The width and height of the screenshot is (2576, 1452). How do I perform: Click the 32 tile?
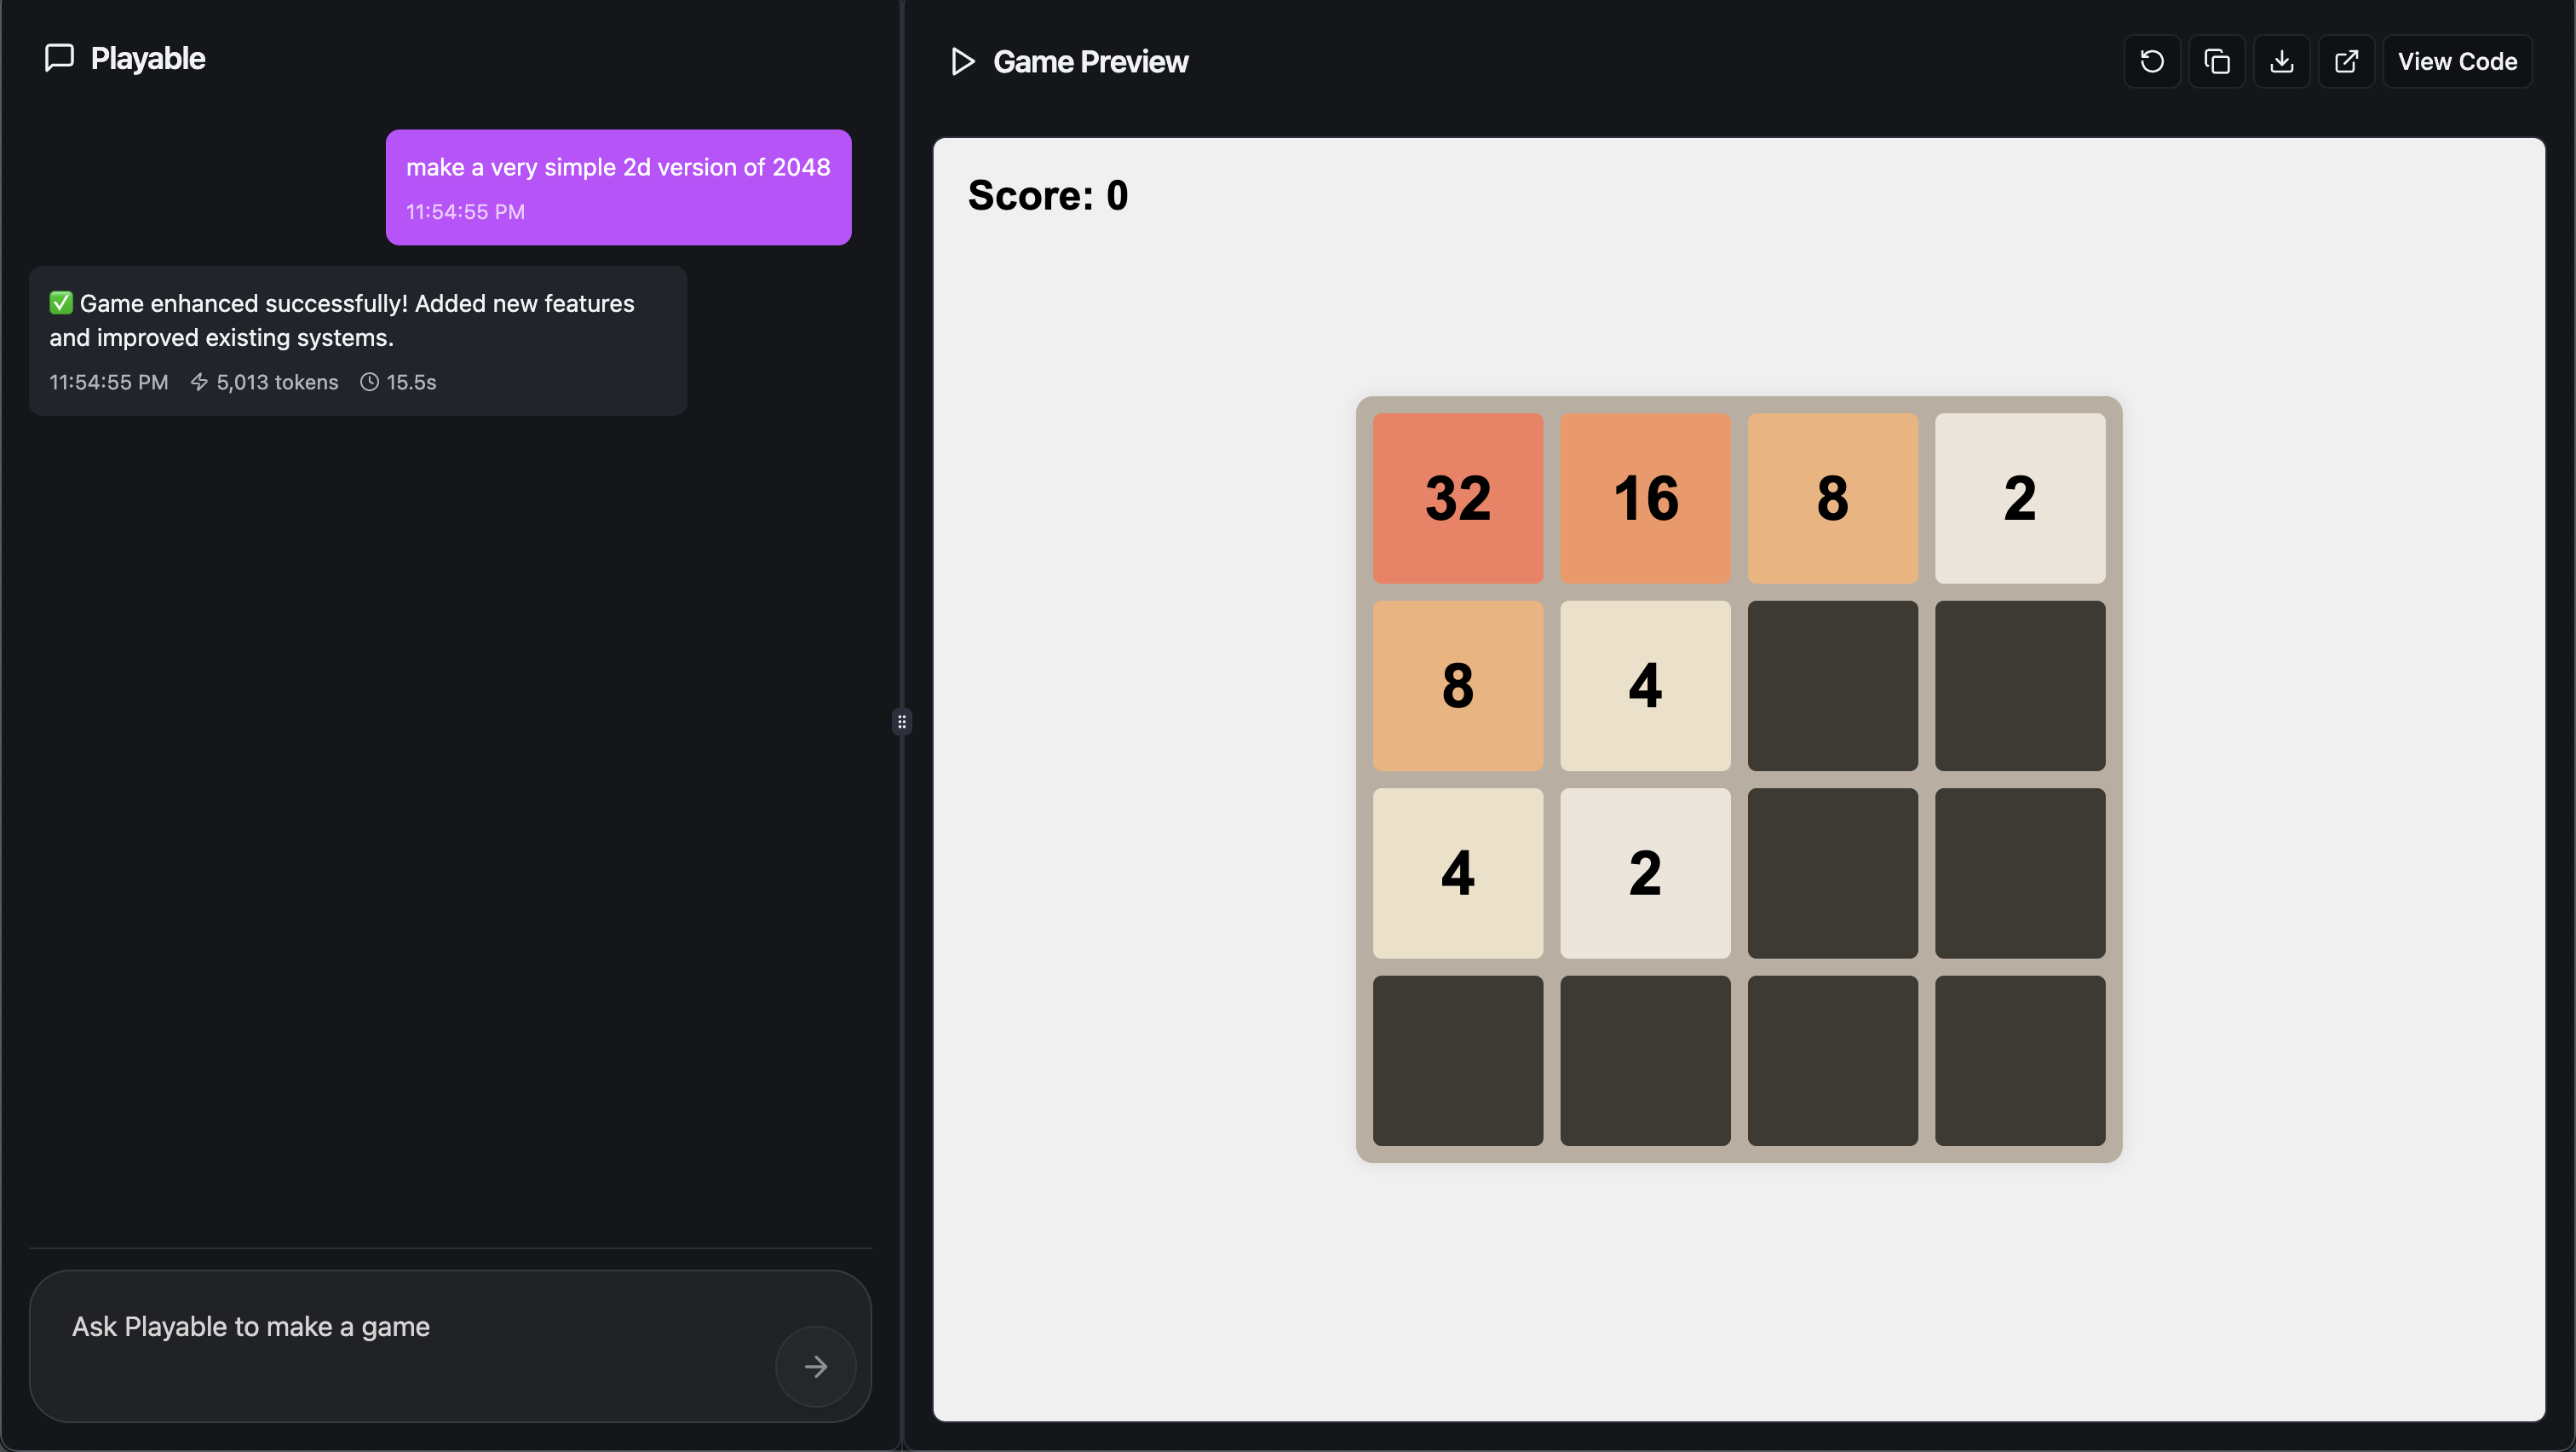(x=1457, y=498)
